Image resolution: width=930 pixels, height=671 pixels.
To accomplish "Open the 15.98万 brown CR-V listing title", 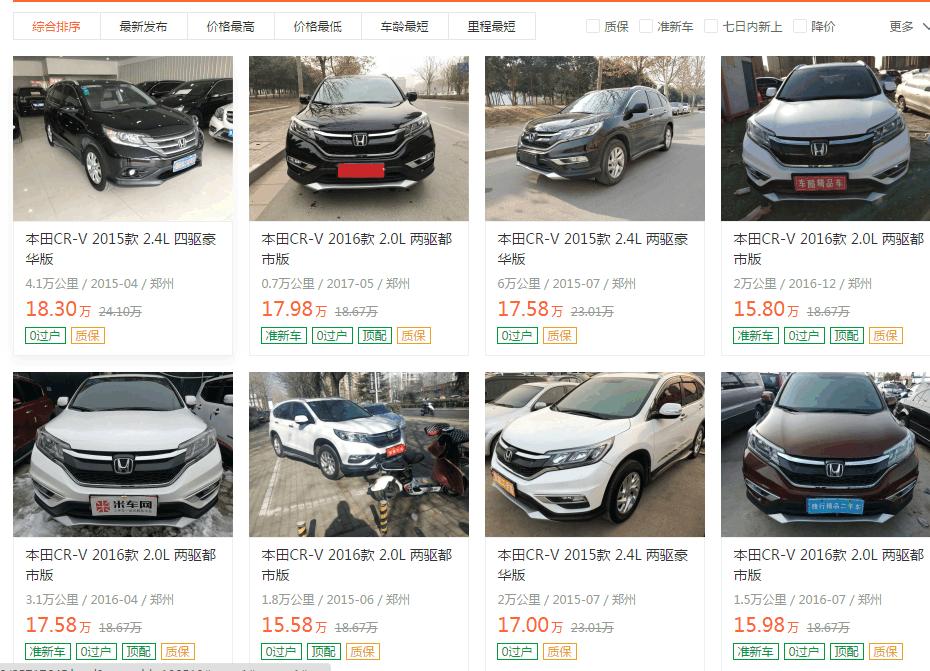I will point(829,564).
